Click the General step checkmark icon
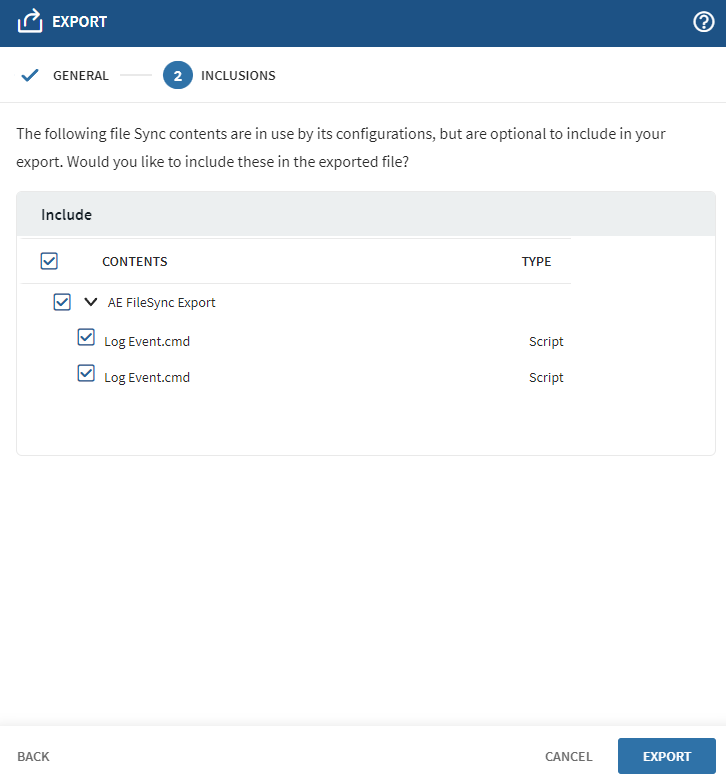The image size is (726, 782). click(x=30, y=75)
